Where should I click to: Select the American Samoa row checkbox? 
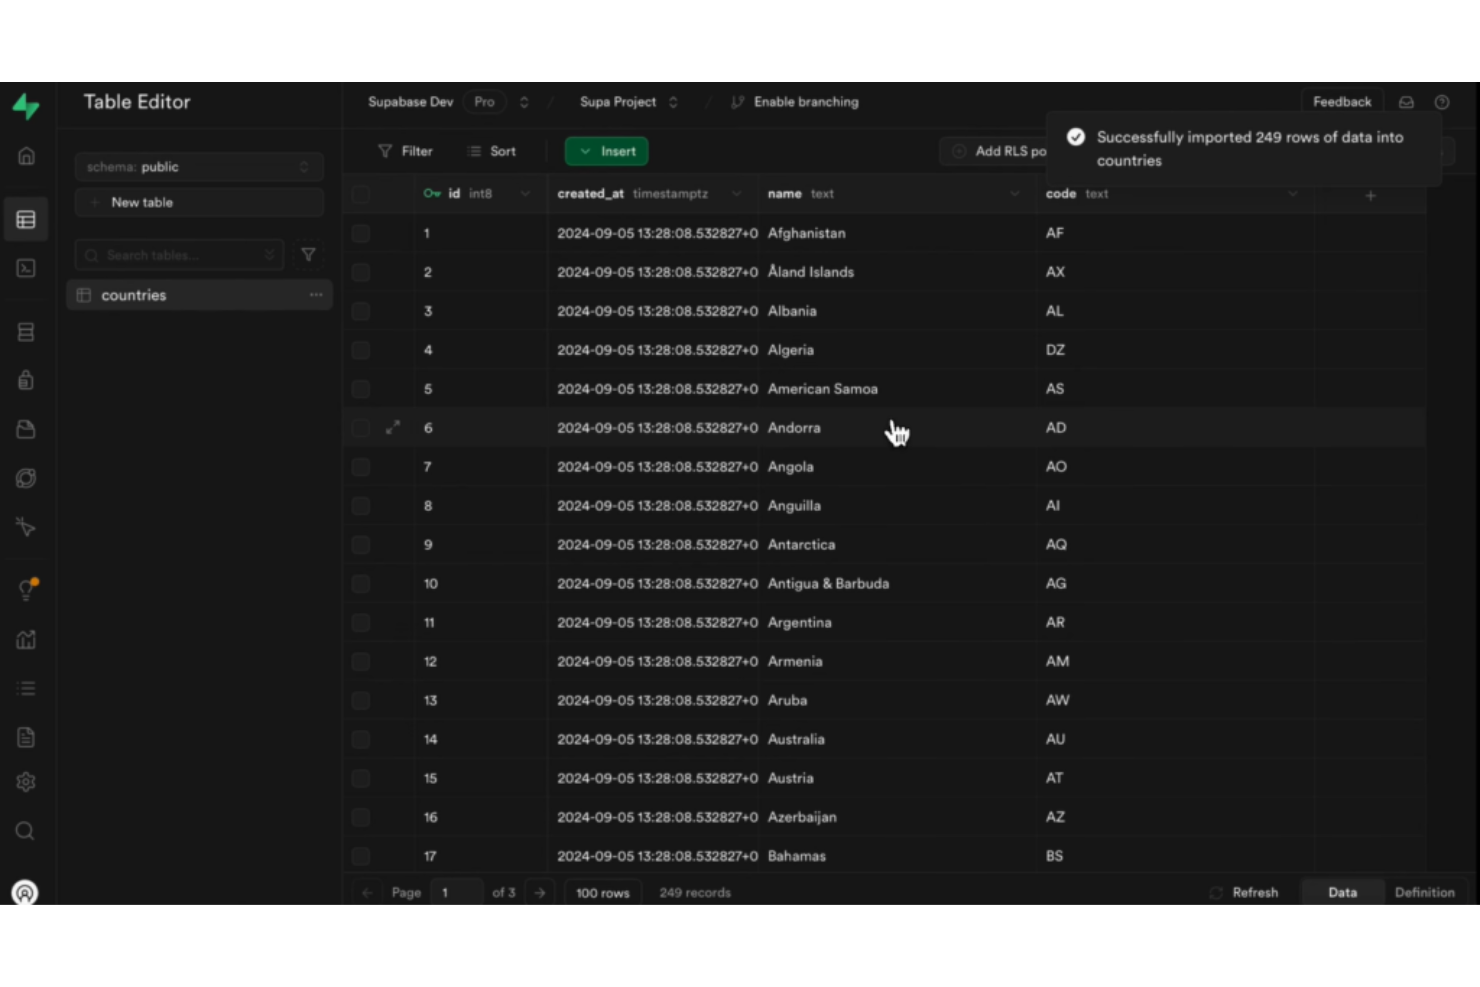pyautogui.click(x=361, y=389)
